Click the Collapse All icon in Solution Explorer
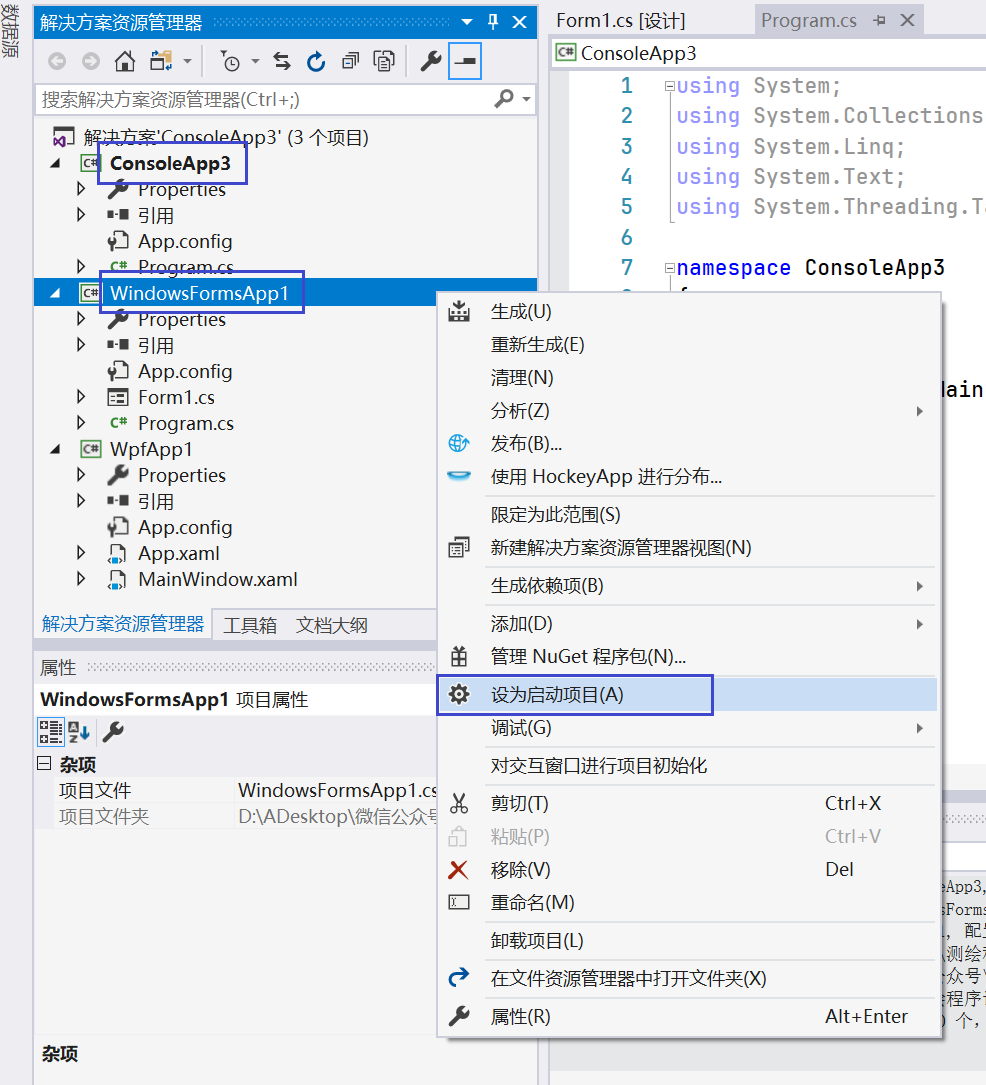This screenshot has height=1085, width=986. 350,62
